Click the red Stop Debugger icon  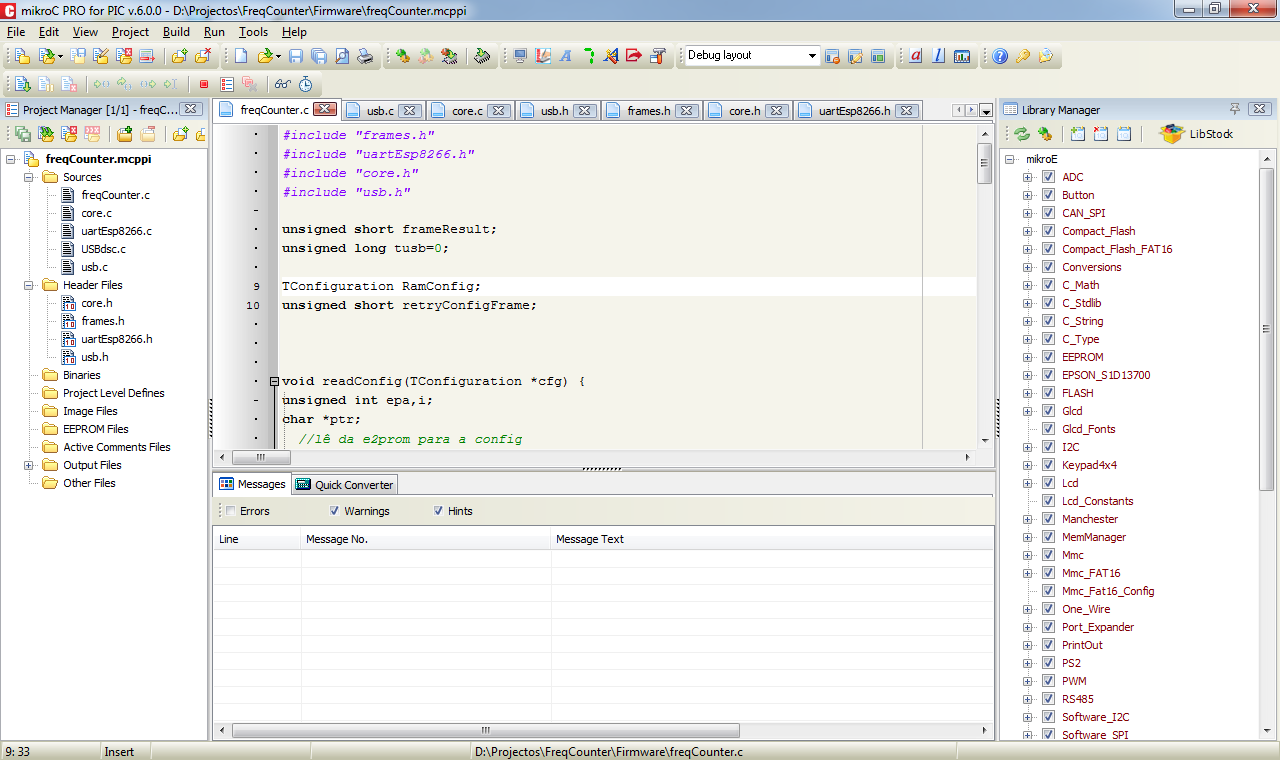(x=204, y=84)
